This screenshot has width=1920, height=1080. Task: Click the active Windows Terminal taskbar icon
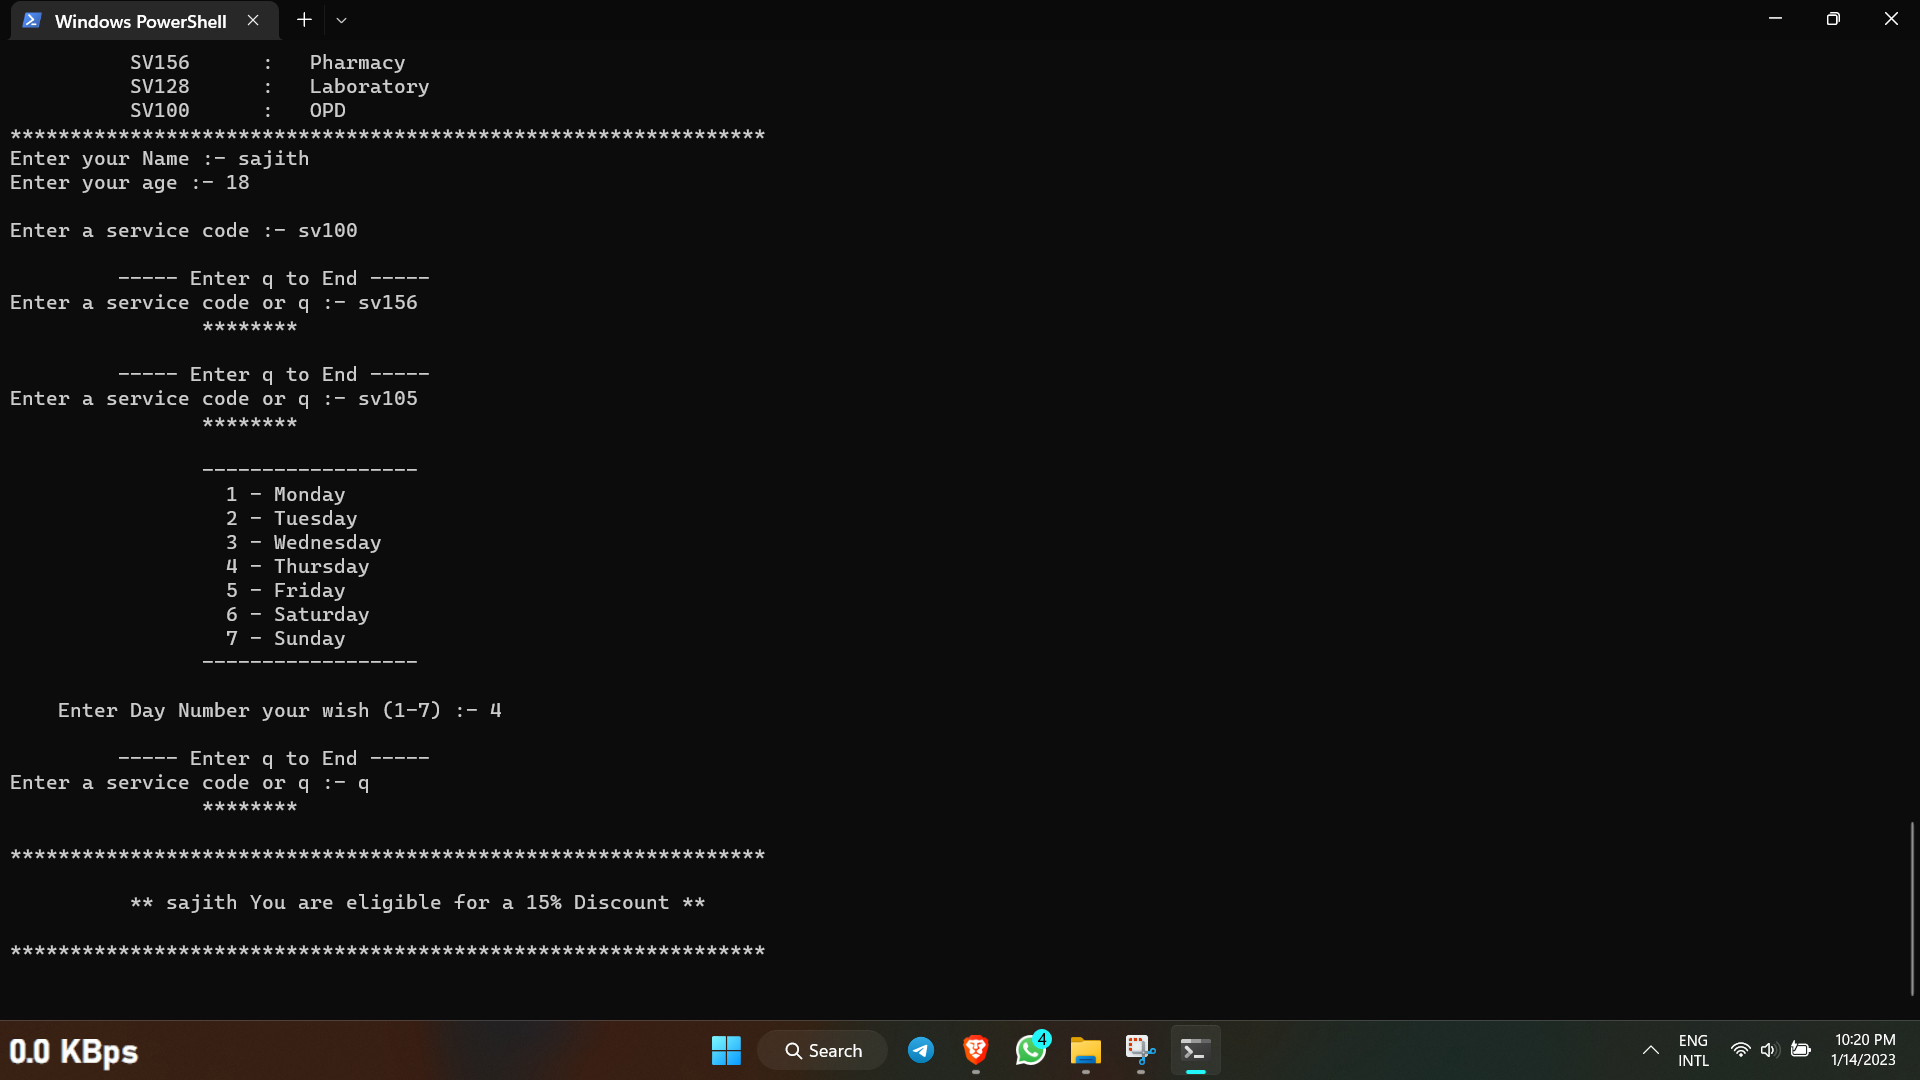pyautogui.click(x=1196, y=1051)
